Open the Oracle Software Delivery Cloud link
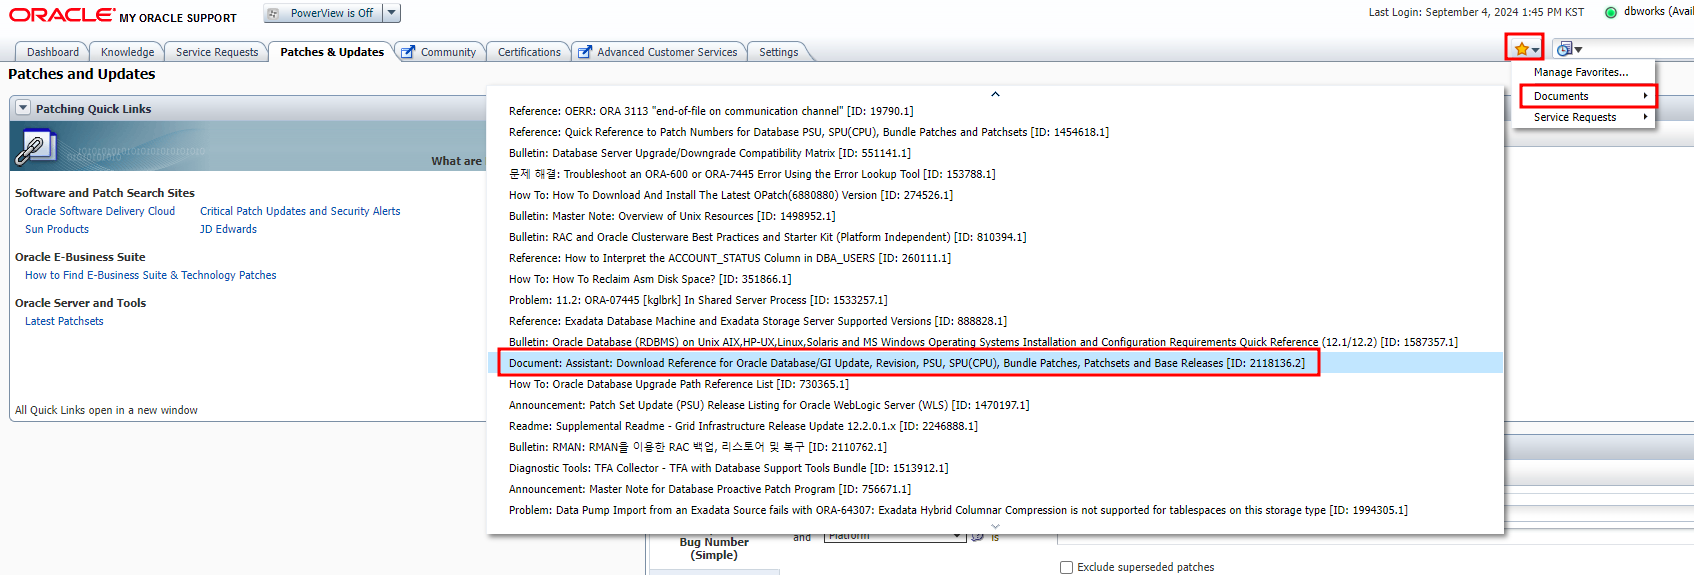Screen dimensions: 1694x575 100,211
